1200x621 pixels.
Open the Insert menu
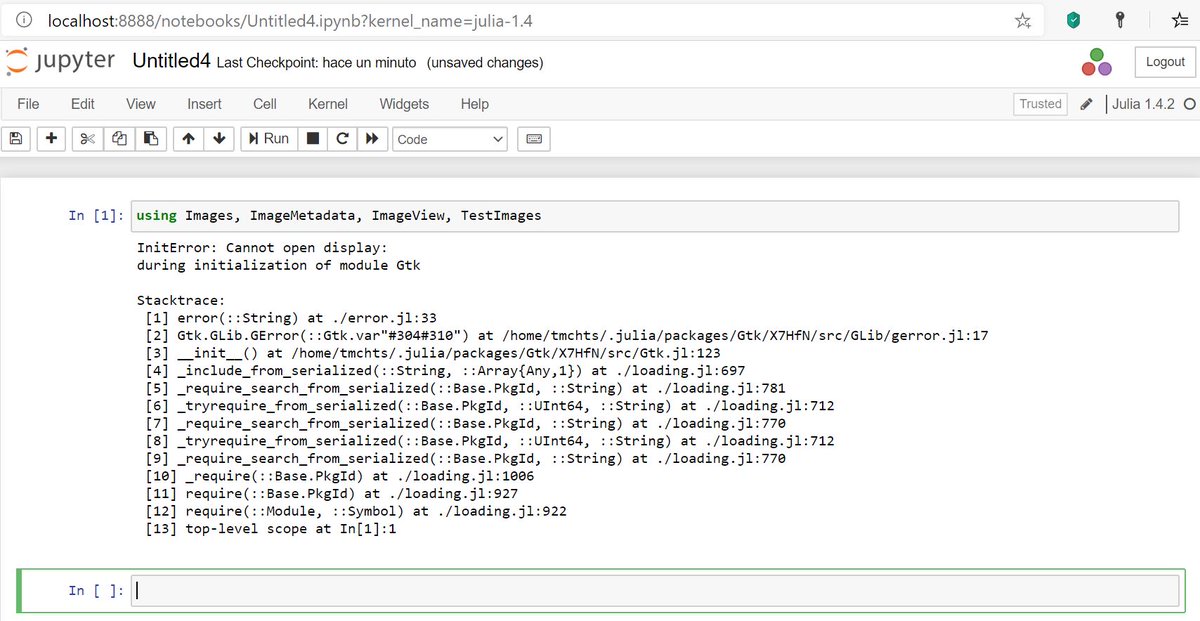point(204,104)
